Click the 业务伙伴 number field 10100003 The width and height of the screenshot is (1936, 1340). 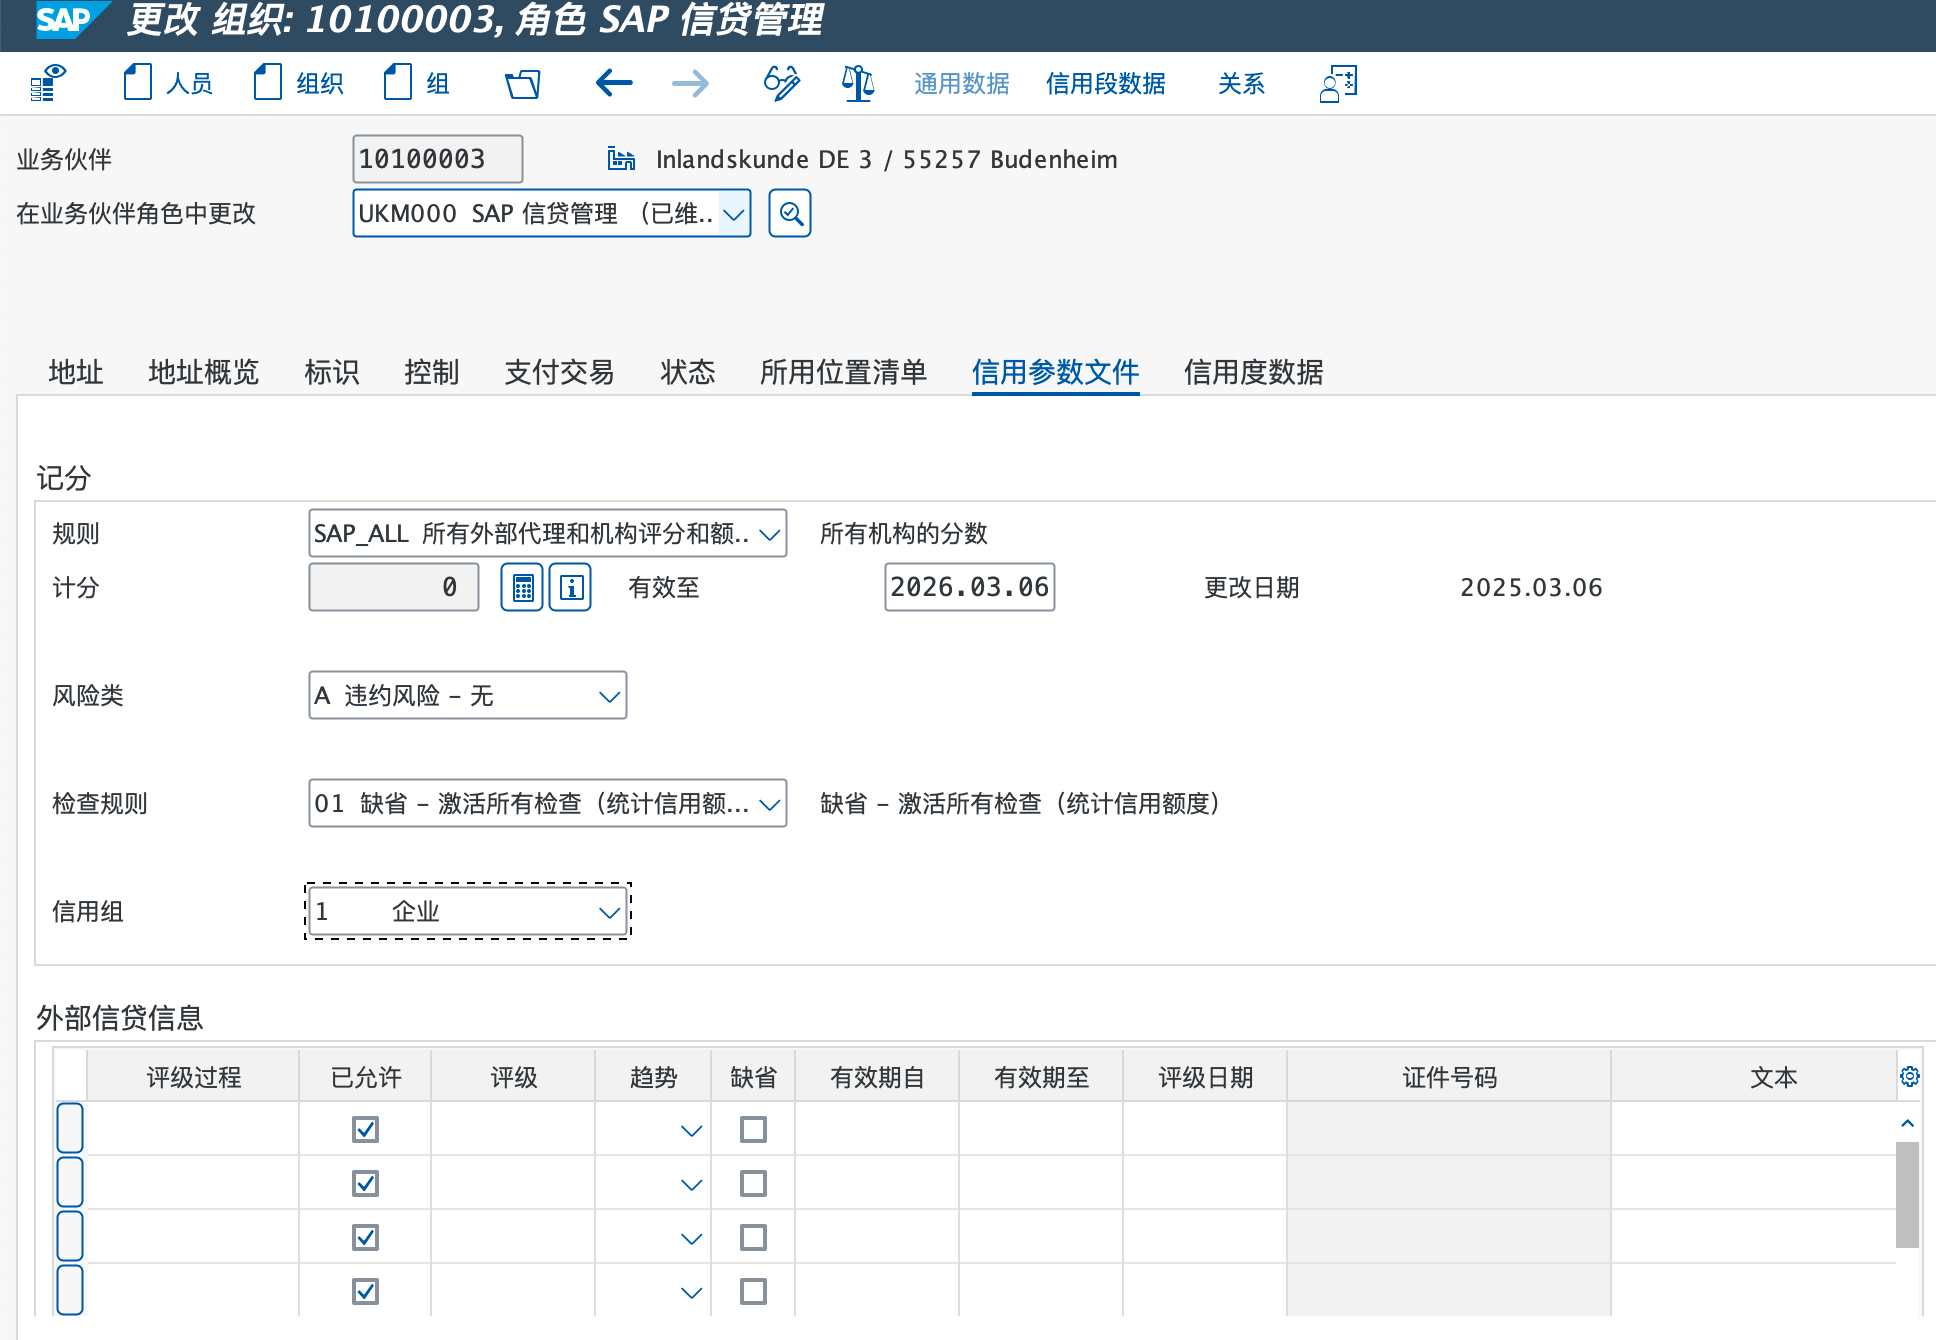438,159
